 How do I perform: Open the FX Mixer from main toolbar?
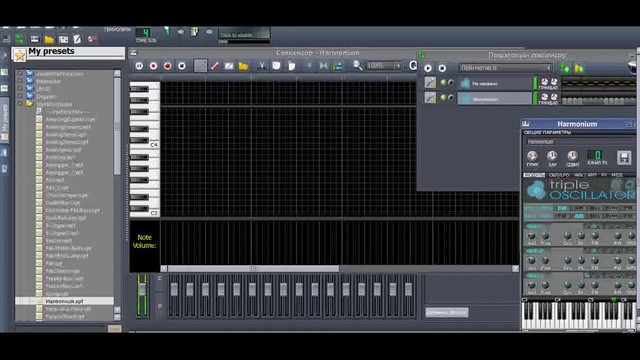coord(63,39)
